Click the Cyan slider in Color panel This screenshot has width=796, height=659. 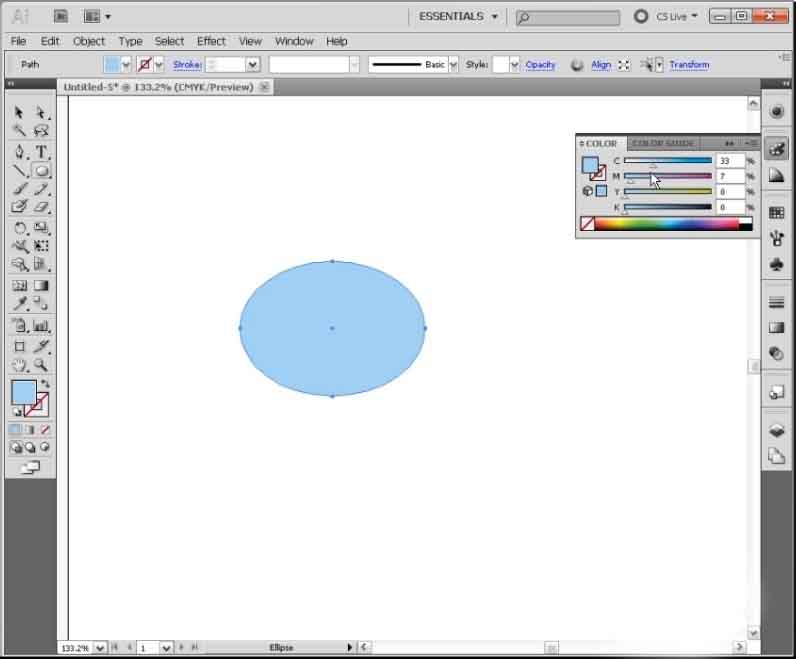tap(667, 160)
